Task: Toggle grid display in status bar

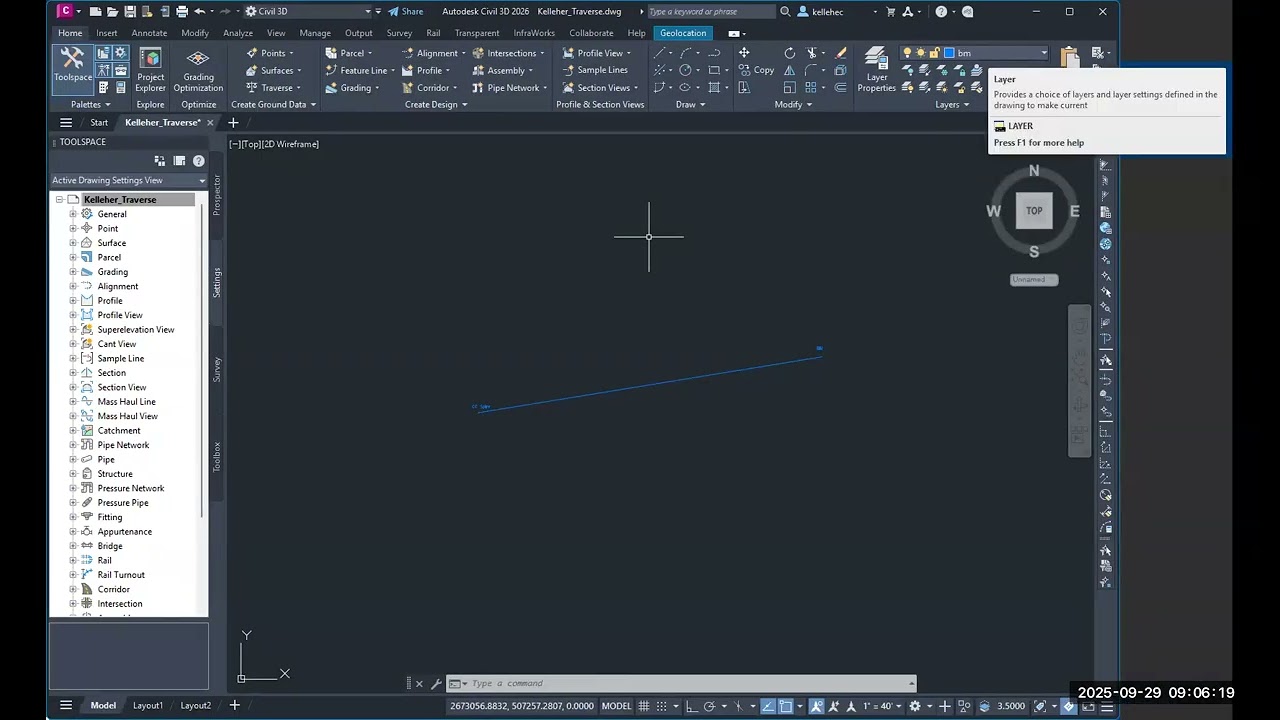Action: 644,706
